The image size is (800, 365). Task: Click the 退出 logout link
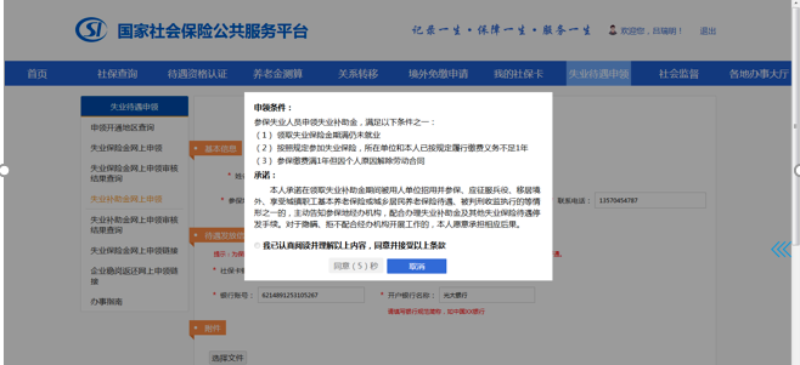708,31
